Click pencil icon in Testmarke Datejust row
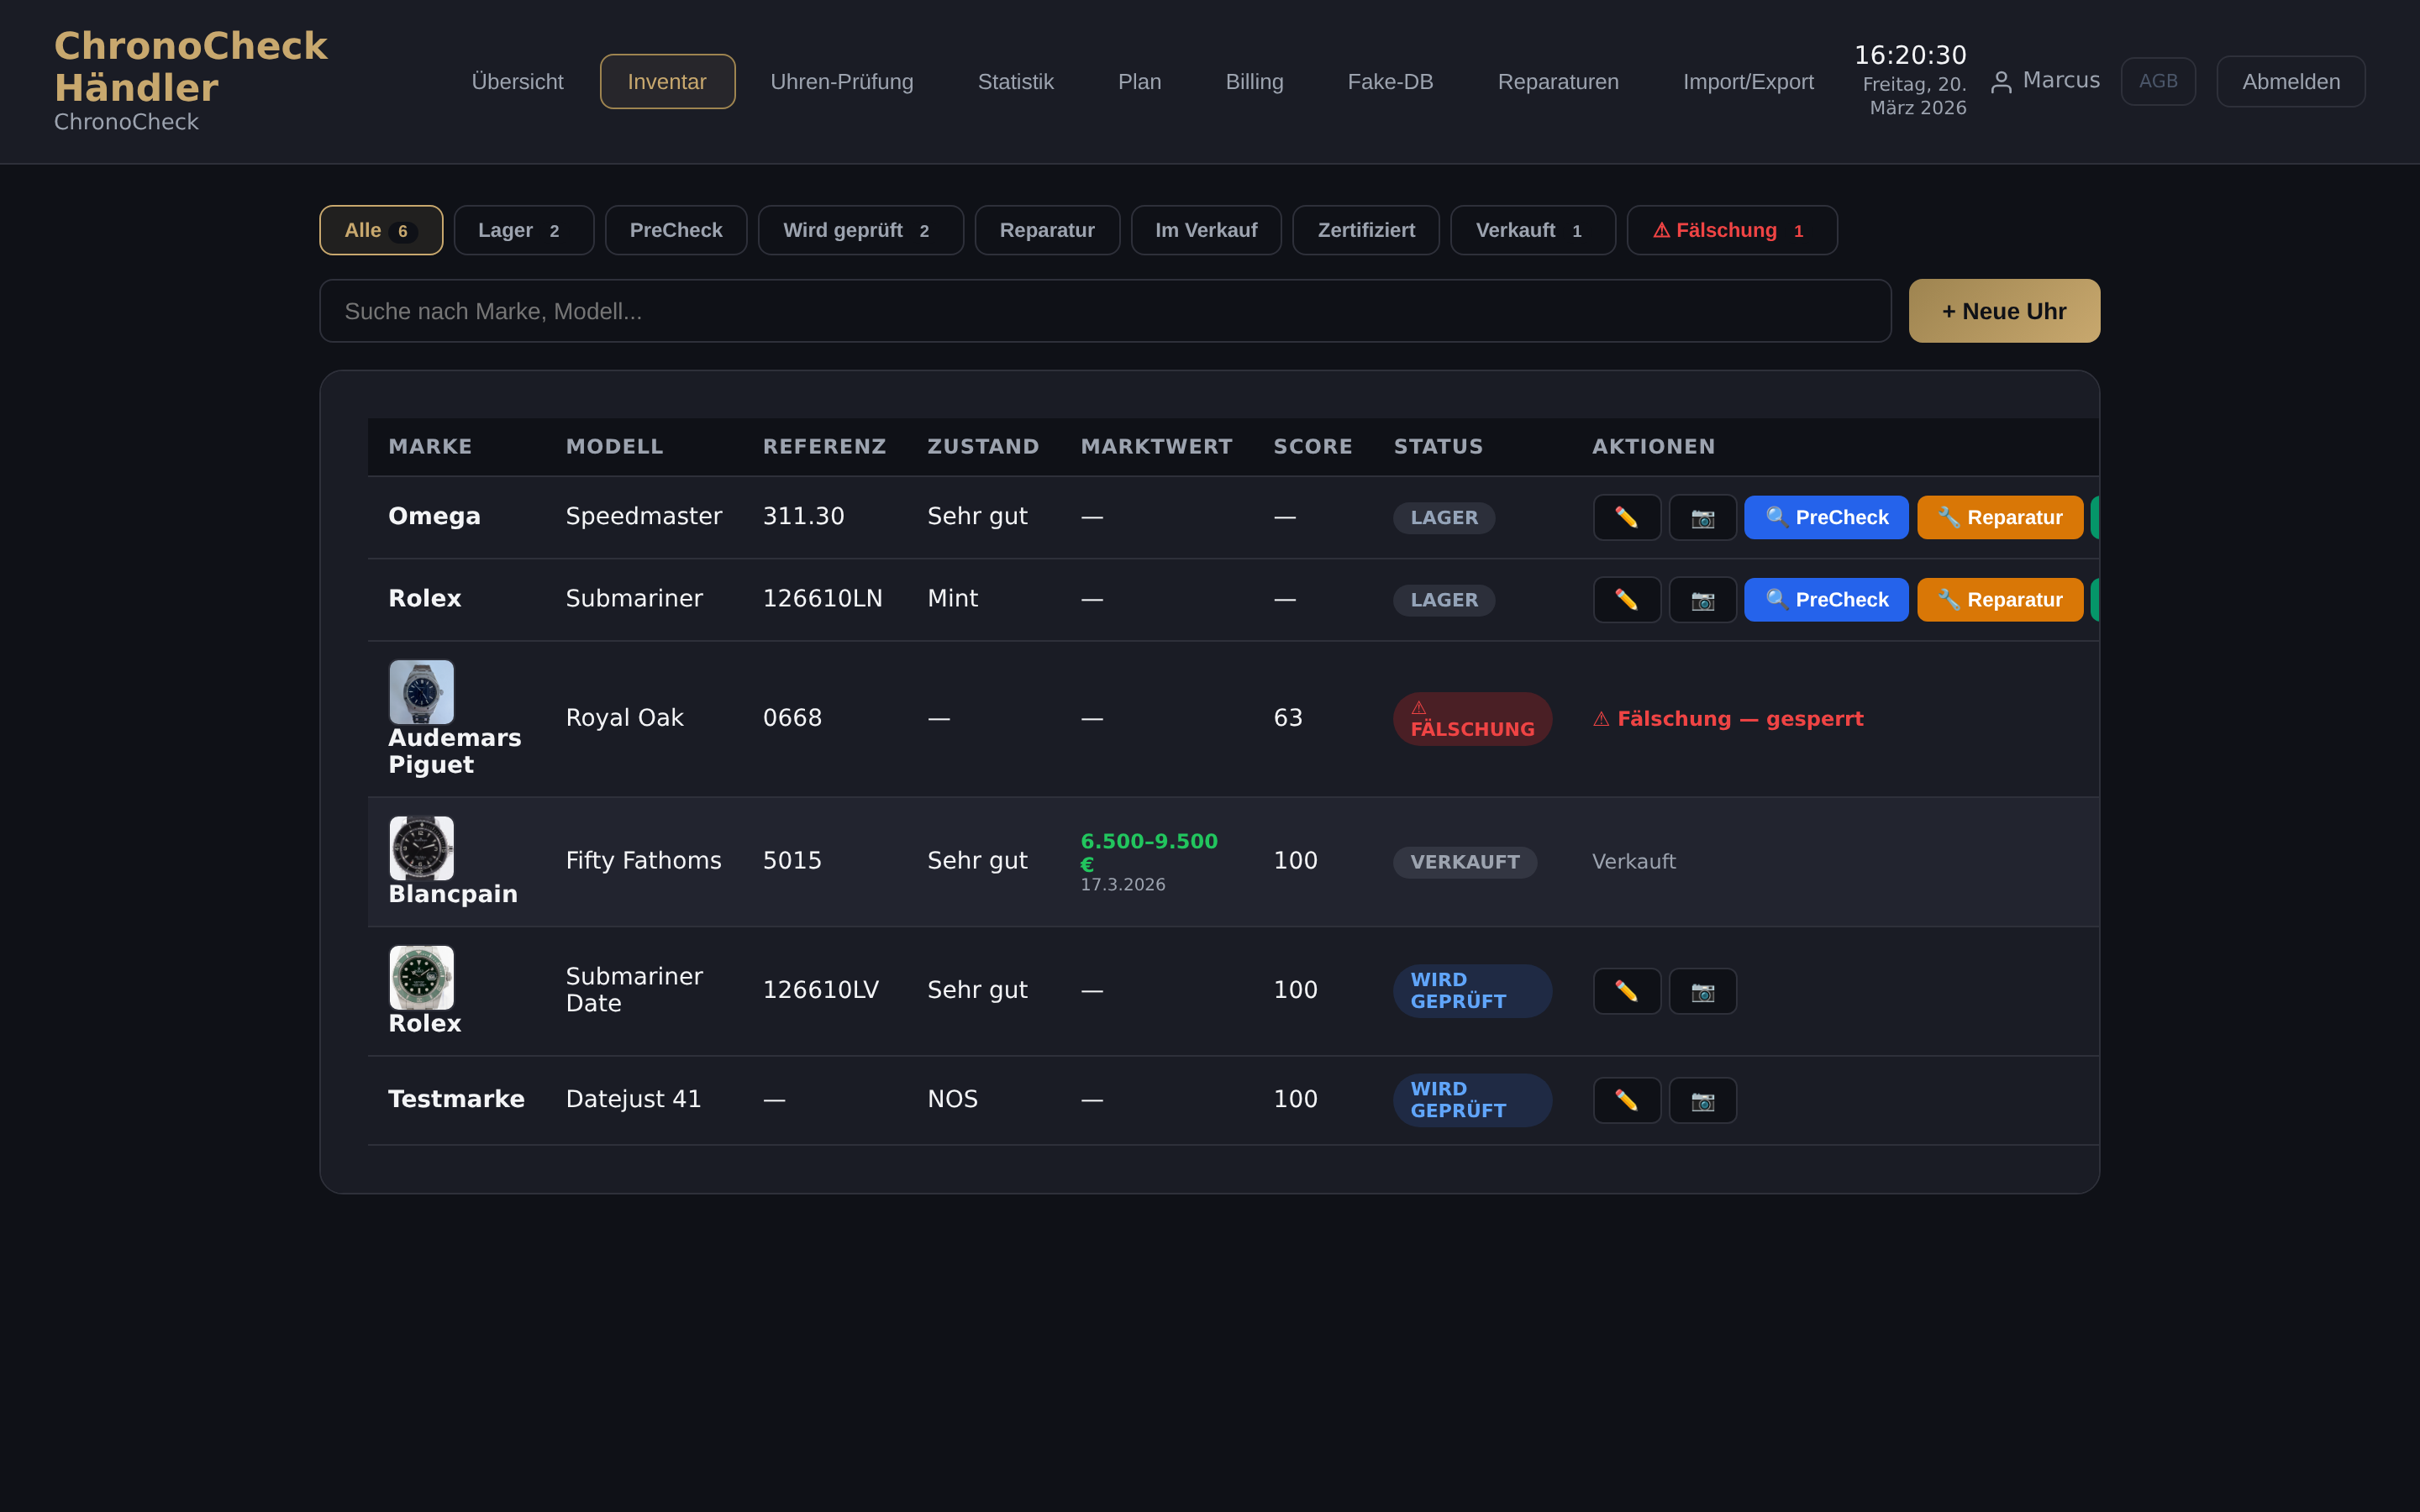Screen dimensions: 2420x1512 coord(1626,1100)
